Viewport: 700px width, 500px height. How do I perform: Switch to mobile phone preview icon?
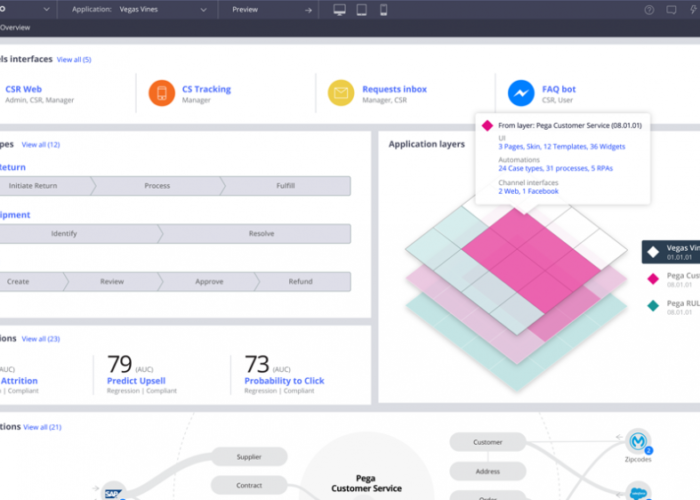[x=383, y=10]
